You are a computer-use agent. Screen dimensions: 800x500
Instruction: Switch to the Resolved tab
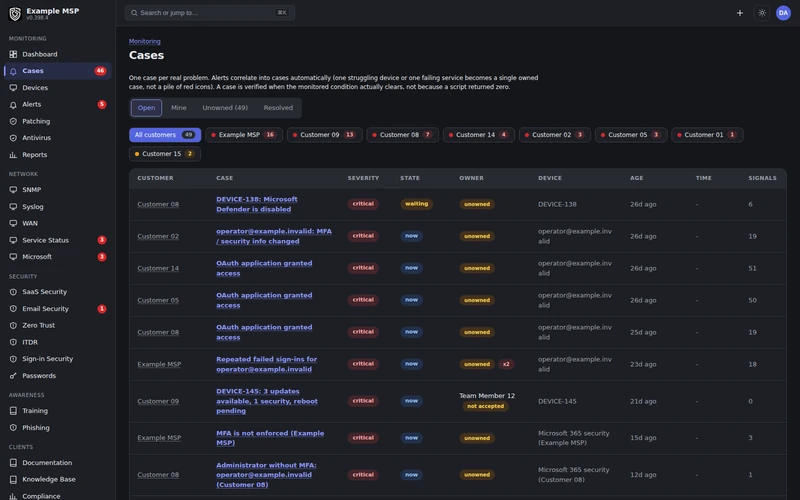click(x=278, y=108)
